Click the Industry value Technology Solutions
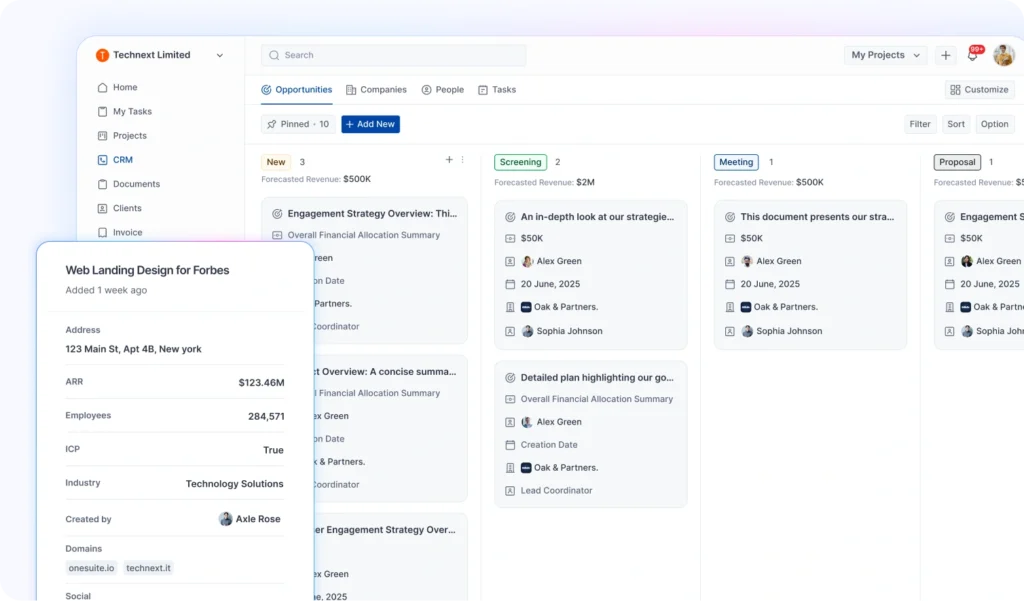The width and height of the screenshot is (1024, 601). point(234,484)
